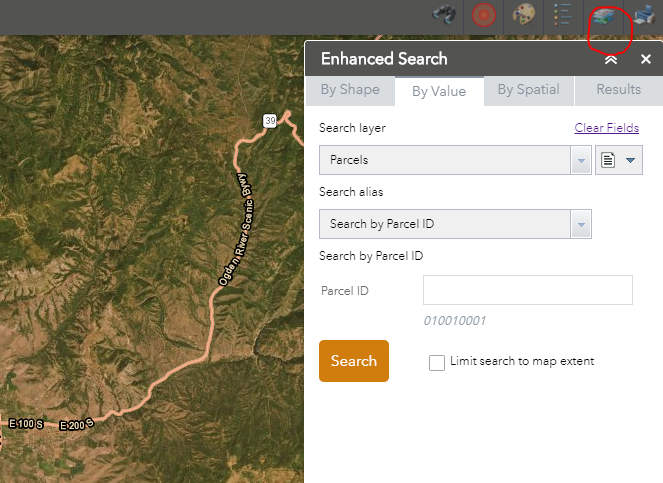Open the document options dropdown arrow
This screenshot has height=483, width=663.
tap(631, 160)
